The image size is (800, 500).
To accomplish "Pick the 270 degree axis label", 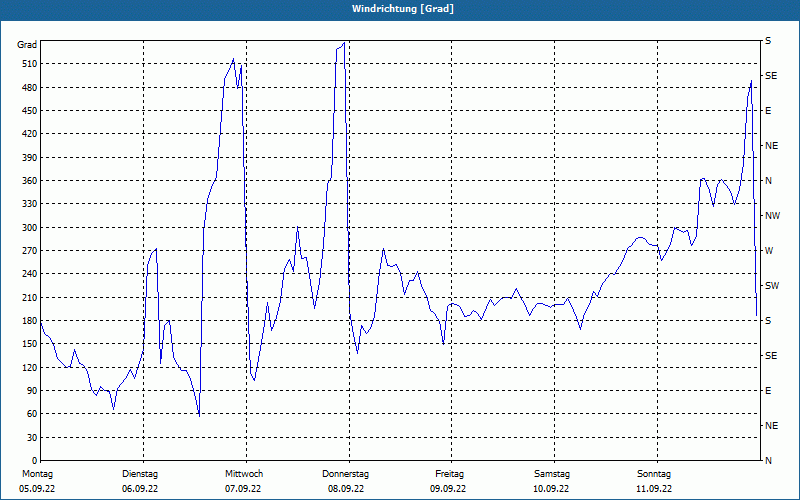I will (x=31, y=251).
